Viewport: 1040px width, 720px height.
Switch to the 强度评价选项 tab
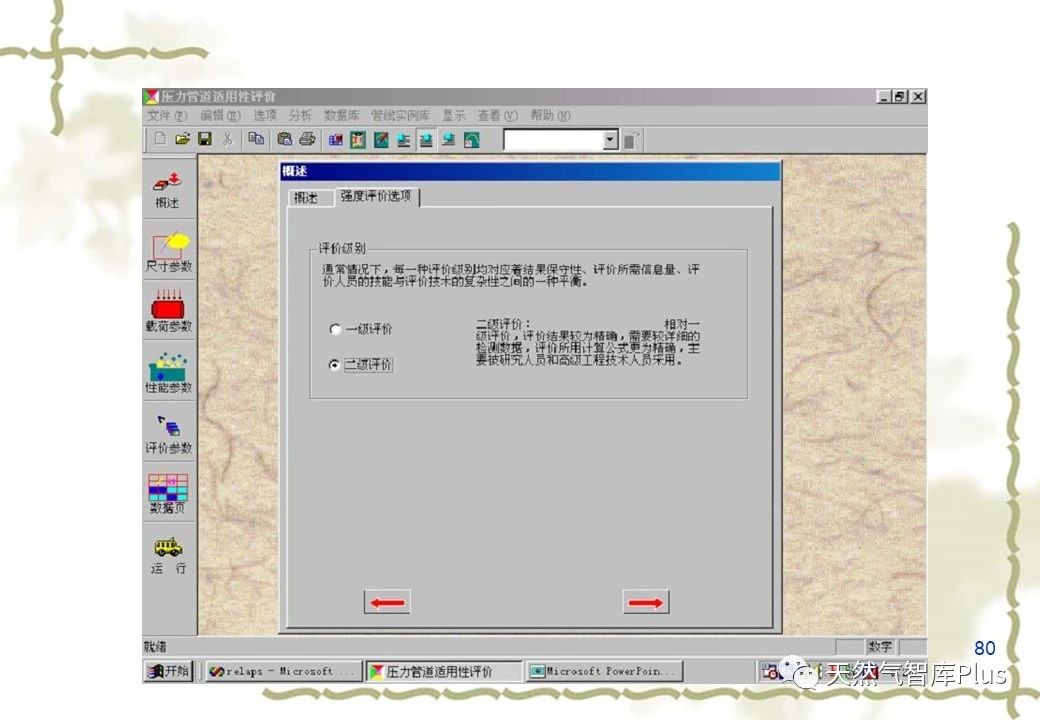tap(376, 196)
